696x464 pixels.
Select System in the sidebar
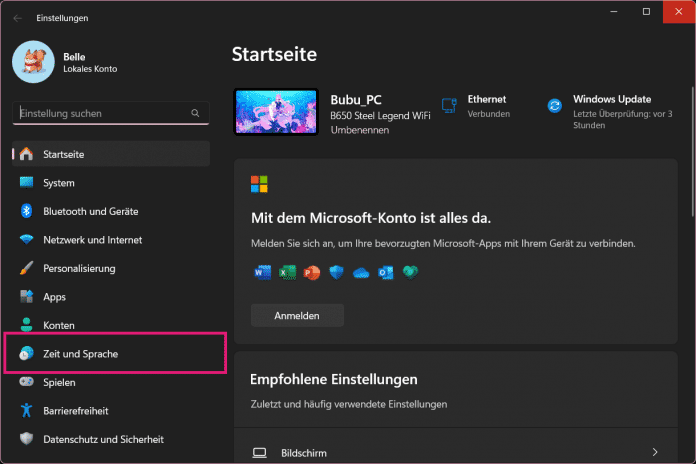[x=59, y=183]
